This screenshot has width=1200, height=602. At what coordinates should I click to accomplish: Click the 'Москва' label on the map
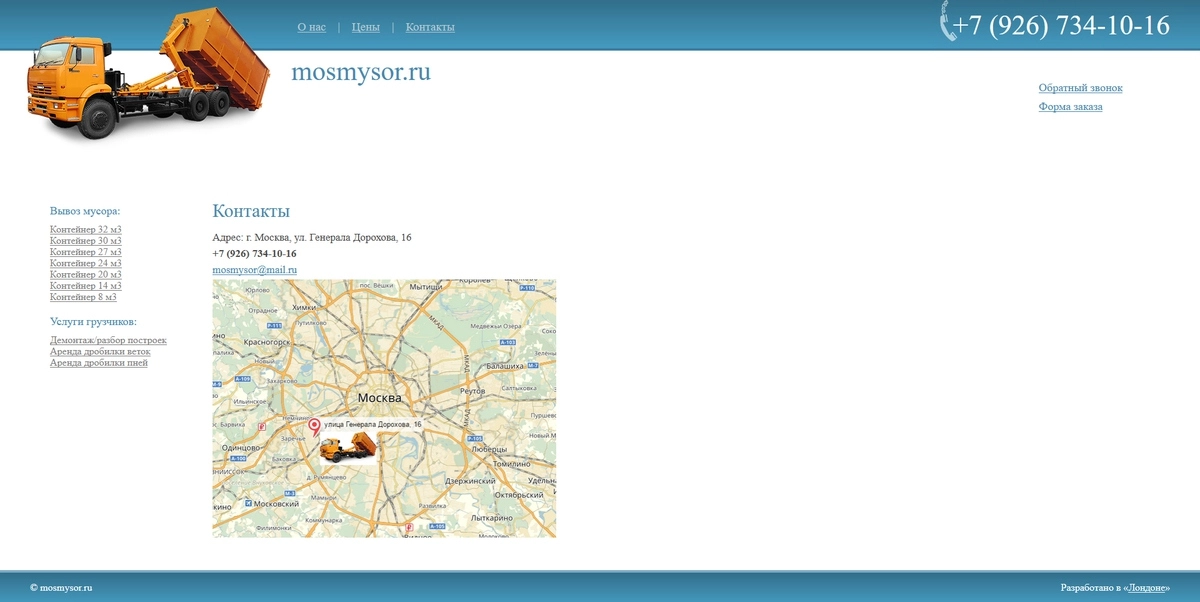pos(379,398)
